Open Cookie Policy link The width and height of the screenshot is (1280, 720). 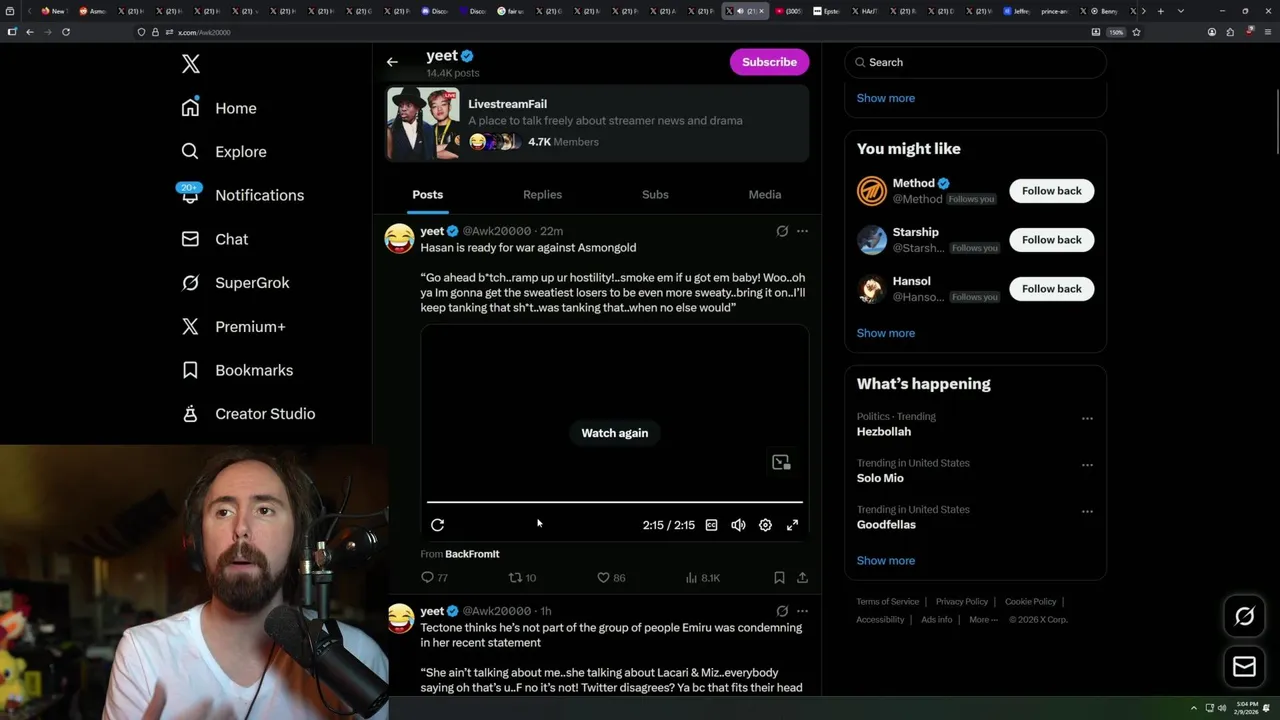click(x=1030, y=602)
